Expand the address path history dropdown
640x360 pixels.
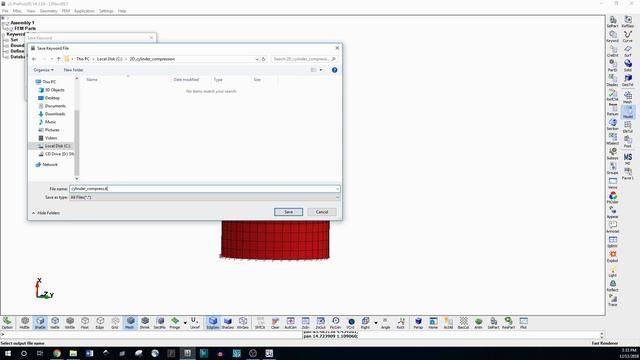tap(257, 59)
